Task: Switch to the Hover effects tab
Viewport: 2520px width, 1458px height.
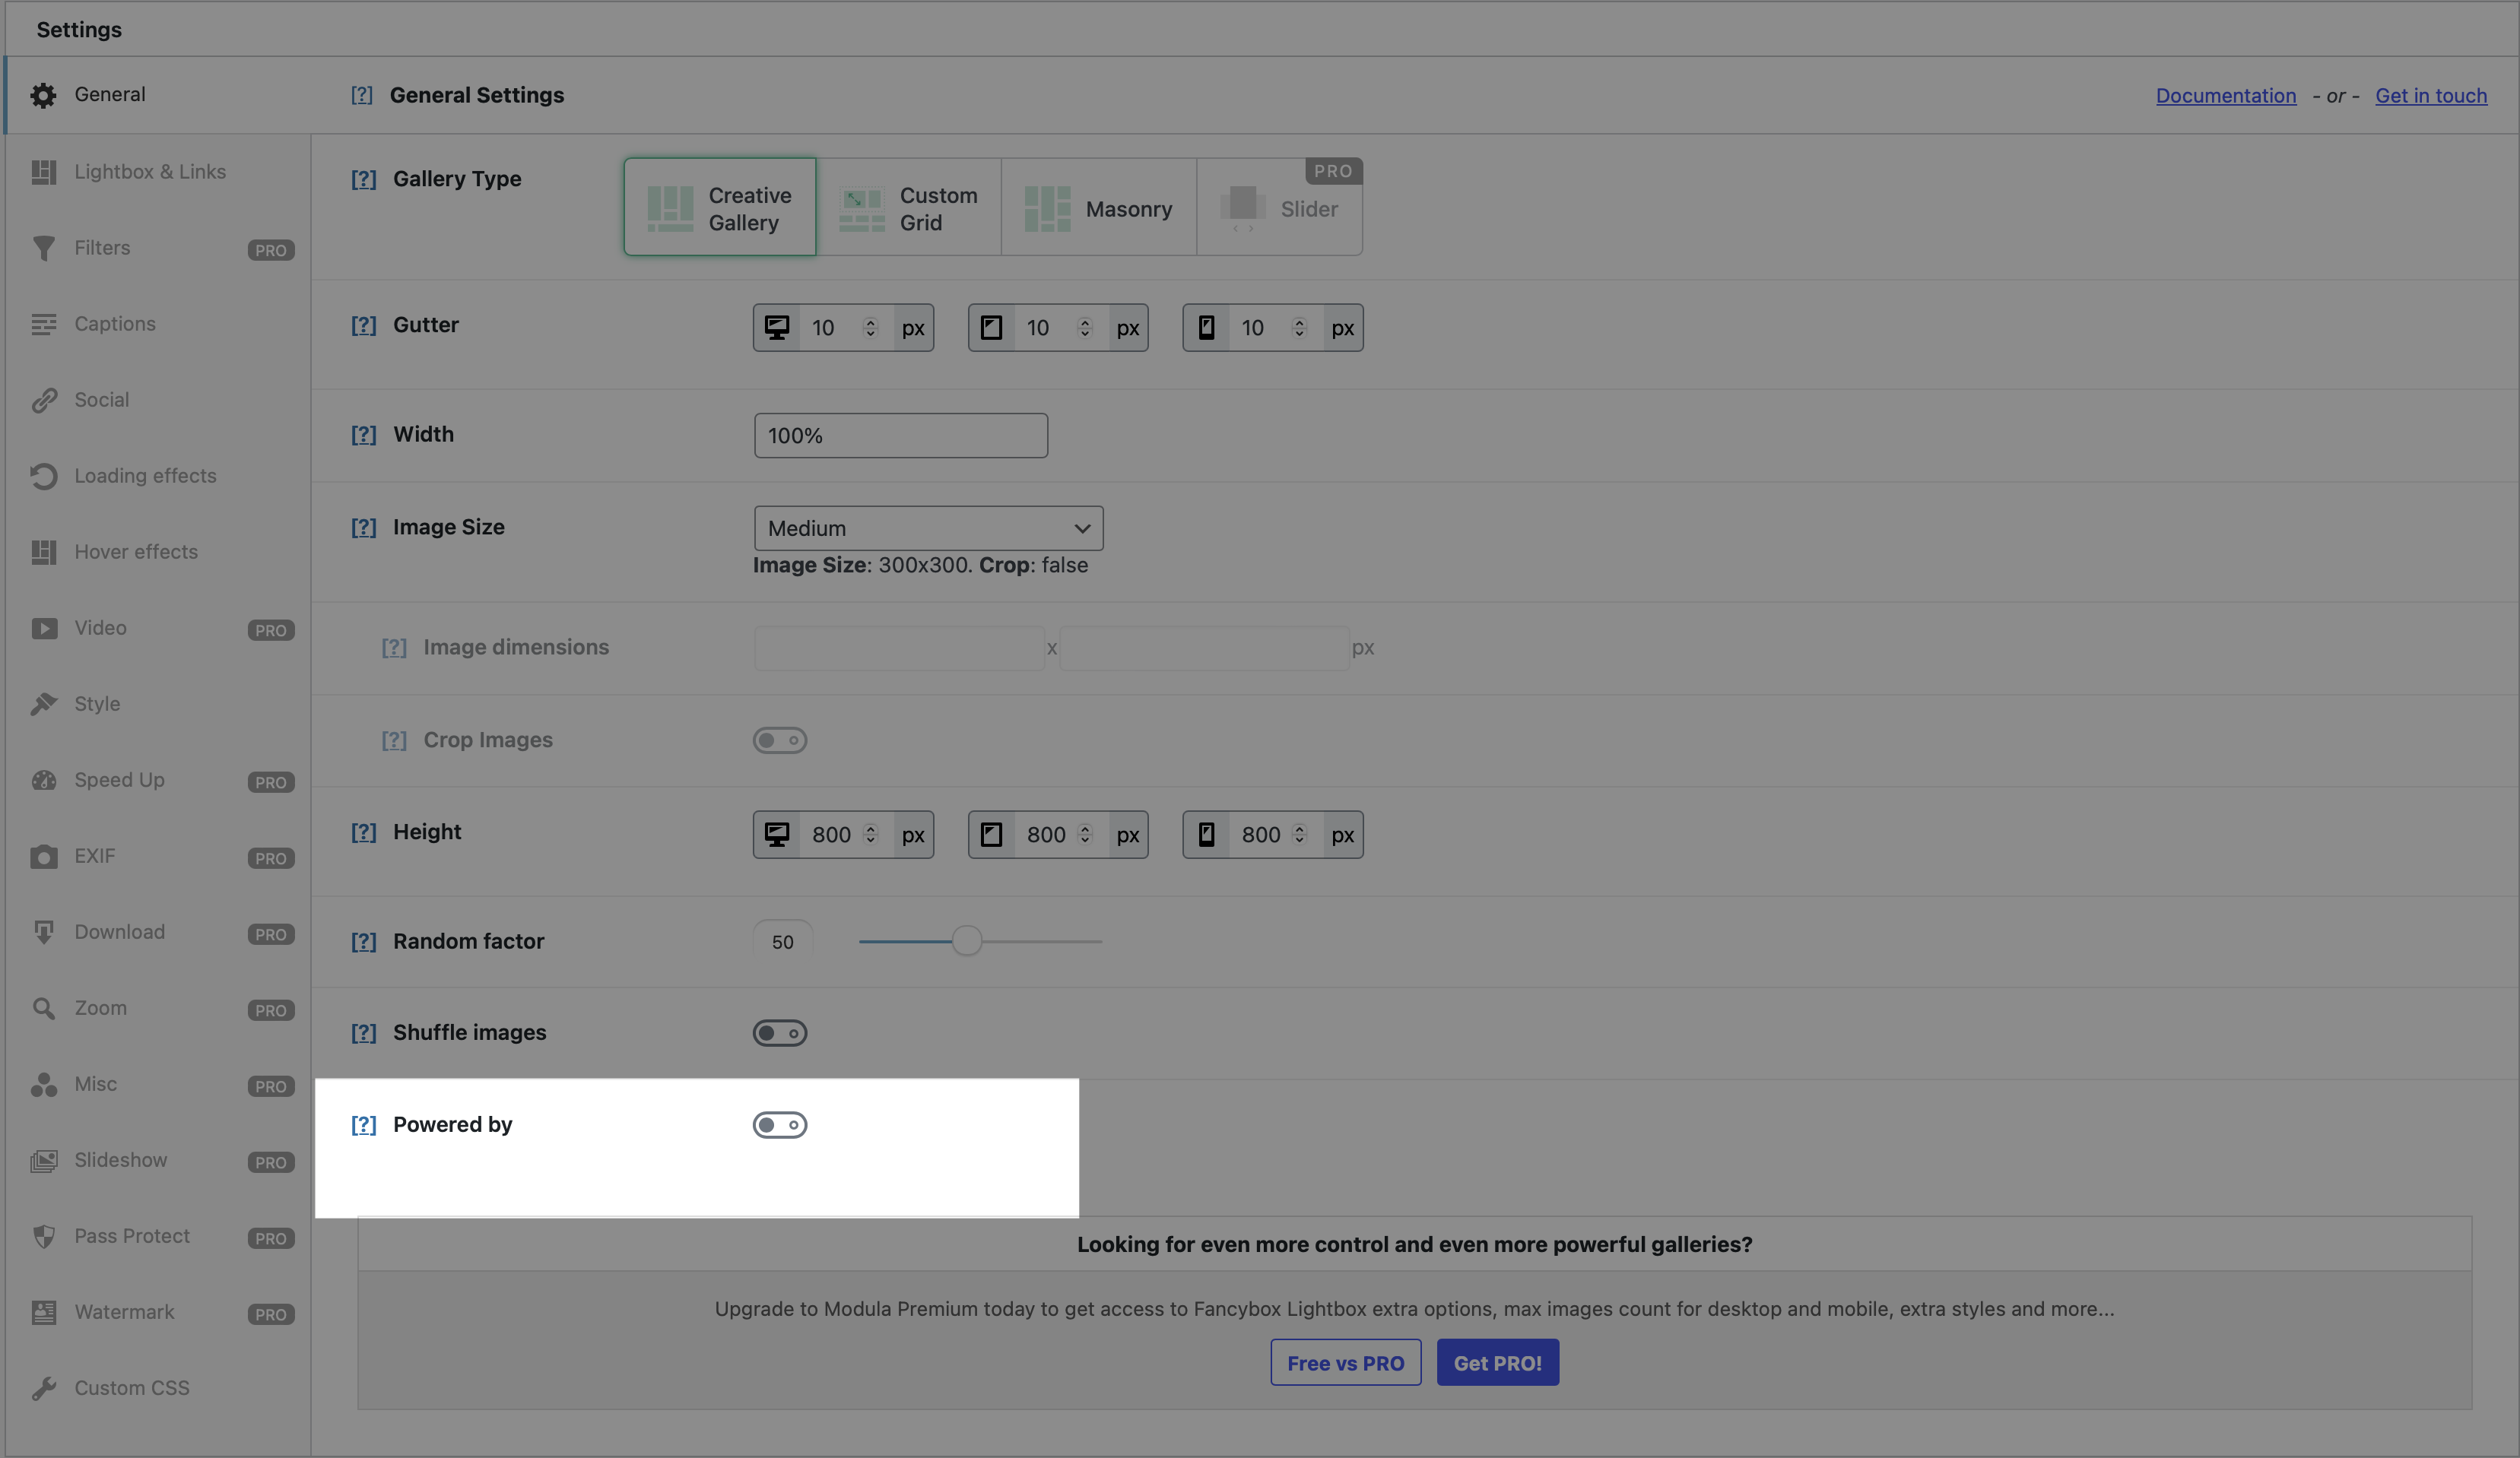Action: point(136,552)
